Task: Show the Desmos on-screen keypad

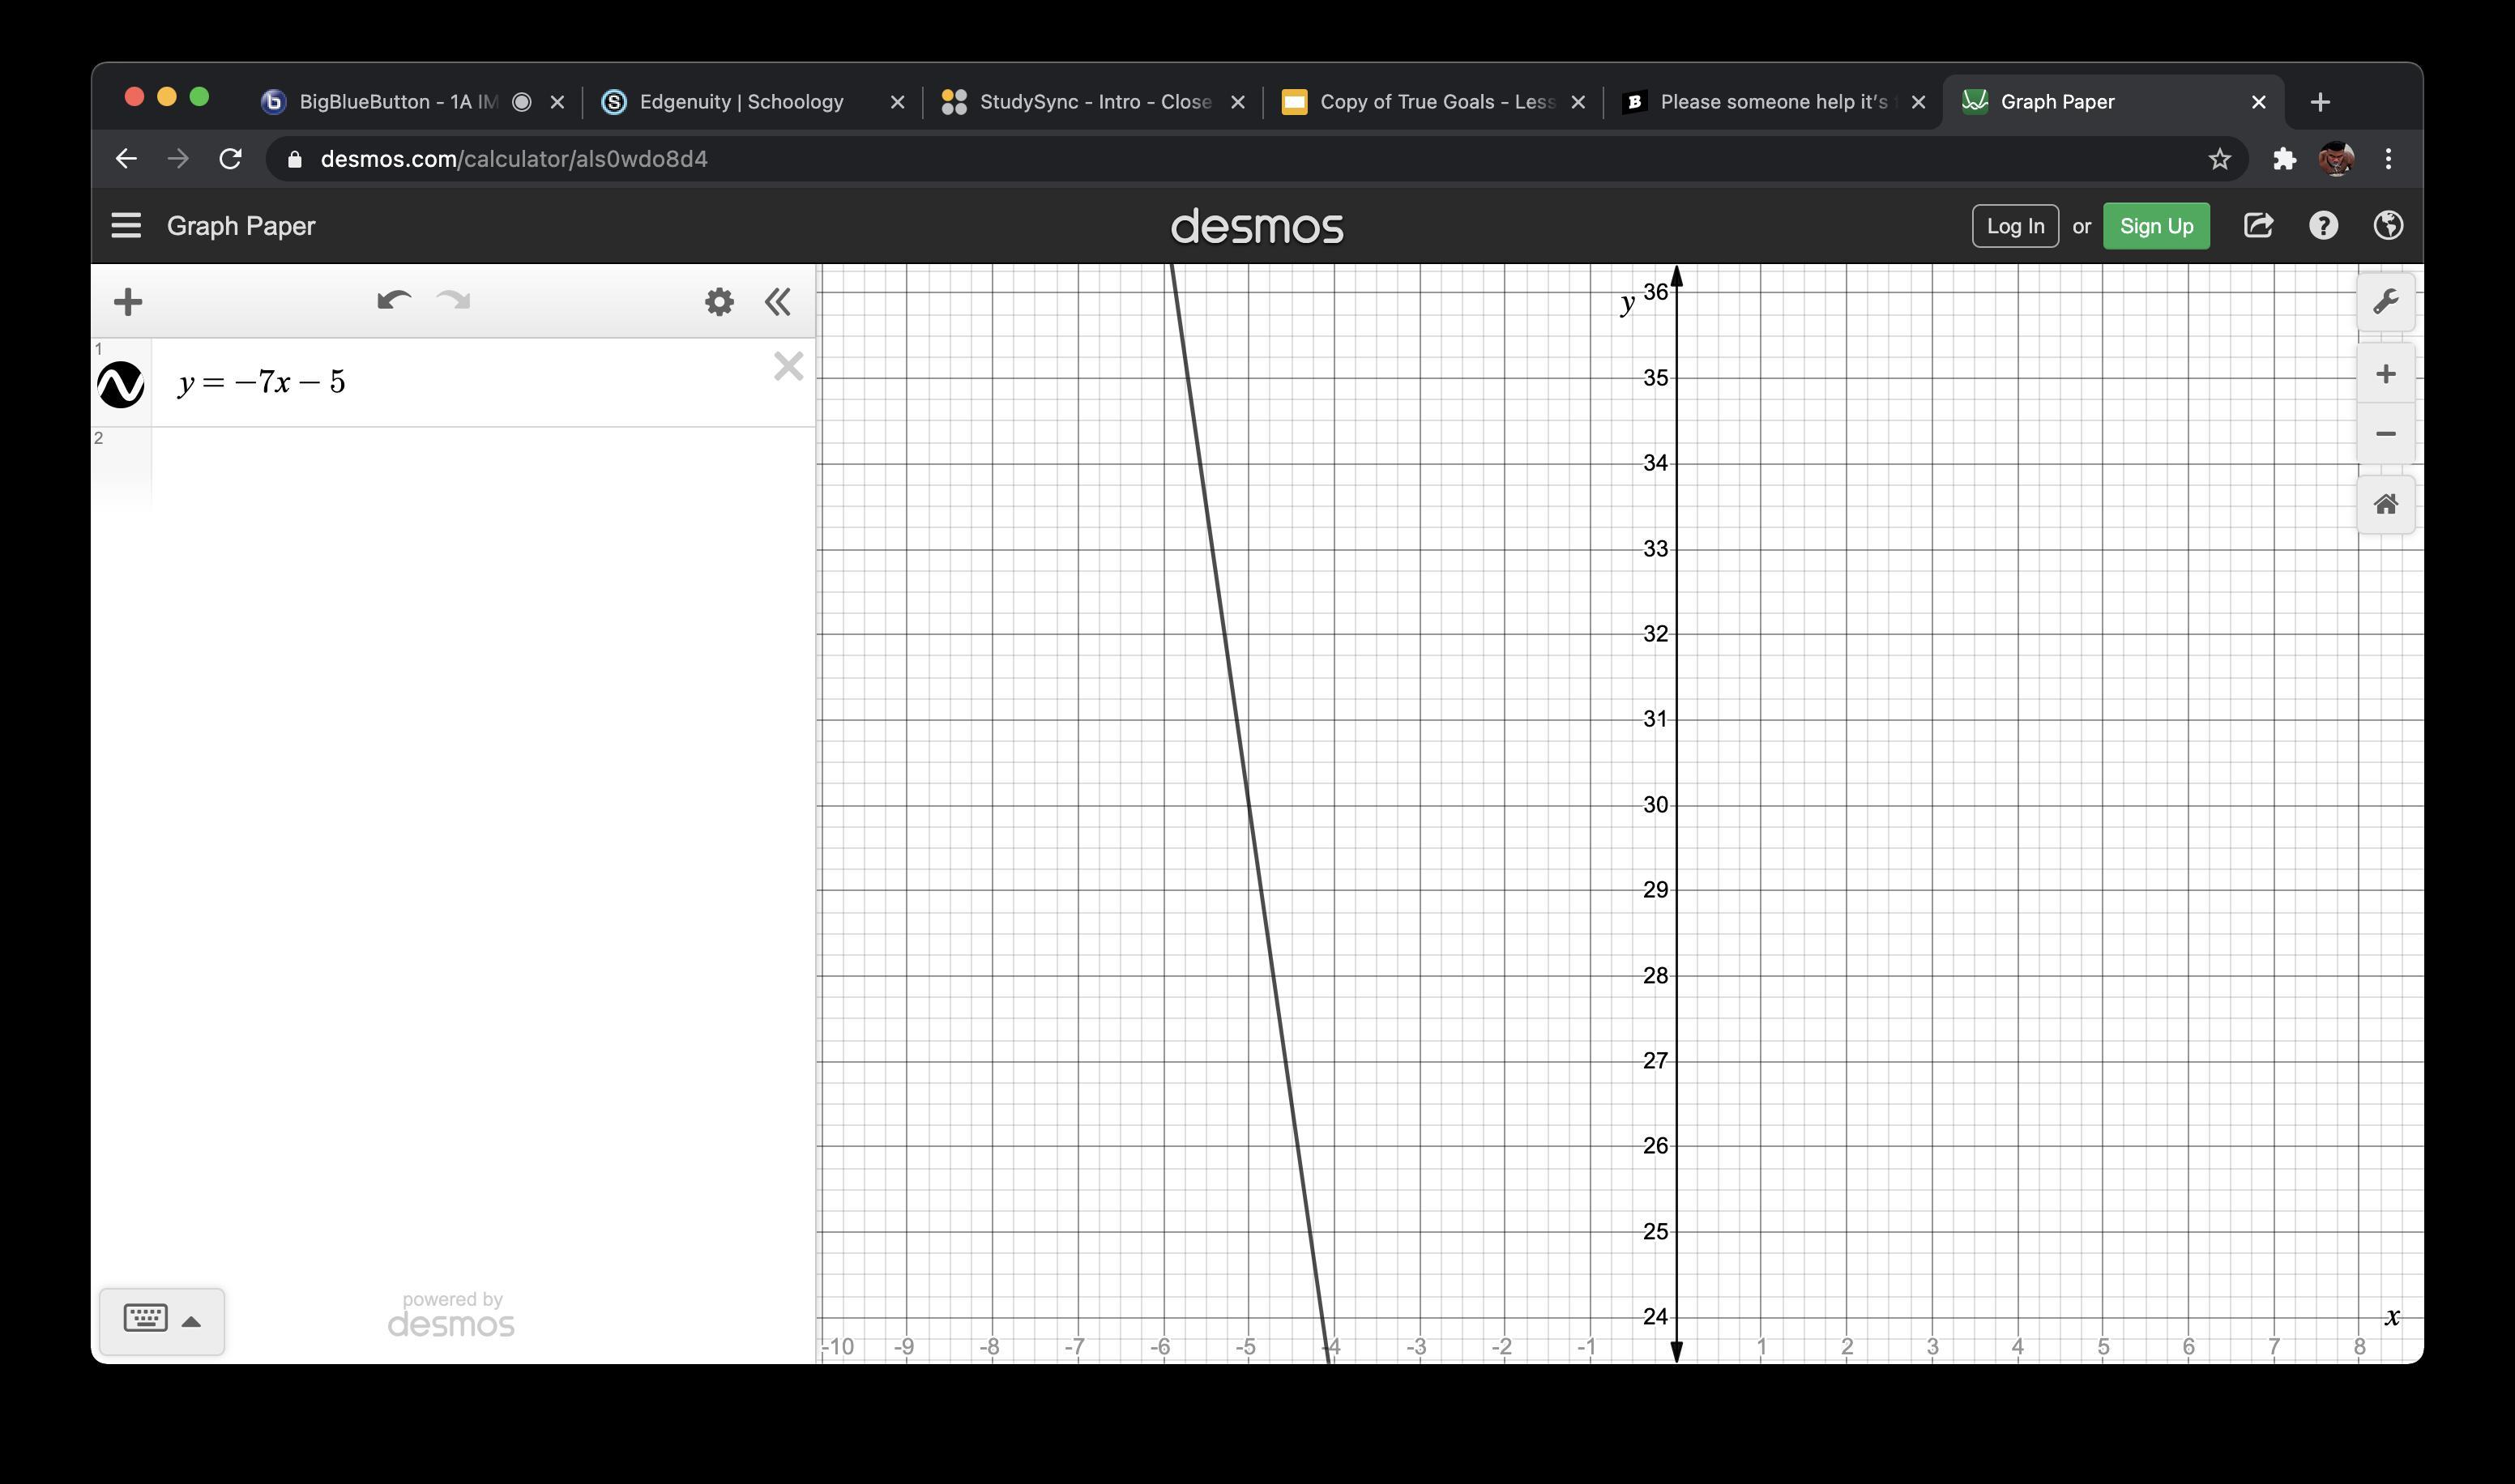Action: (161, 1321)
